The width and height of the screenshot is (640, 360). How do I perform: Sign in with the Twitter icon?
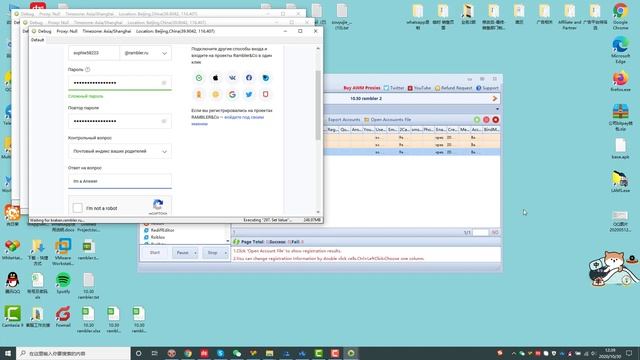pos(249,94)
